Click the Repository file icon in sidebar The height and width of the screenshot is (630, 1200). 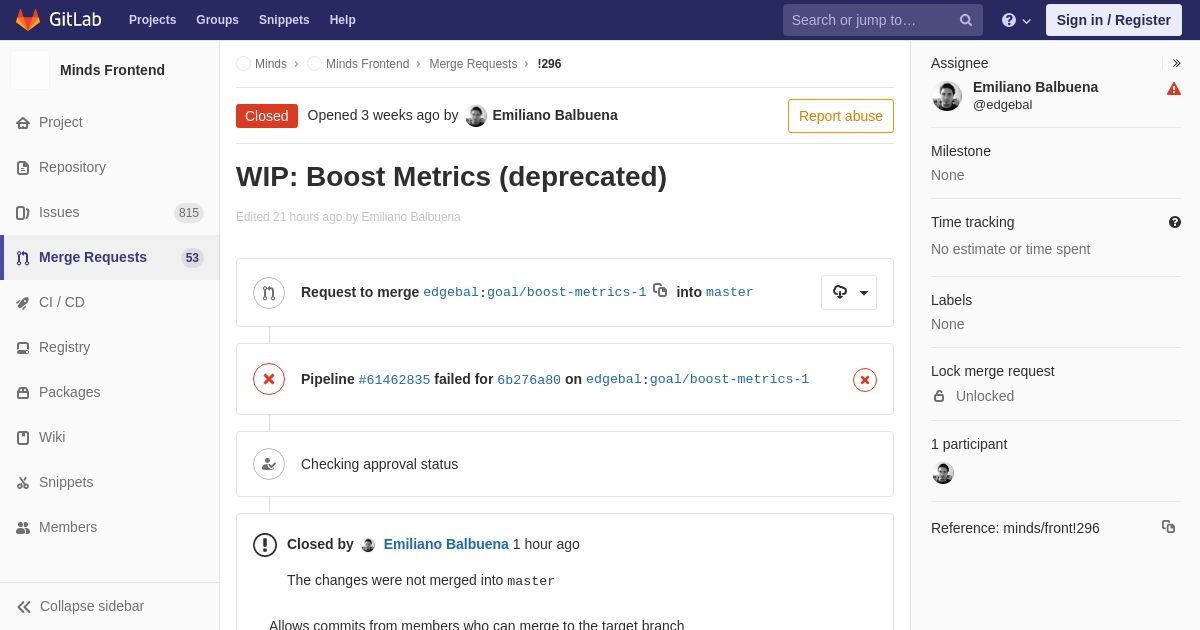click(x=23, y=168)
